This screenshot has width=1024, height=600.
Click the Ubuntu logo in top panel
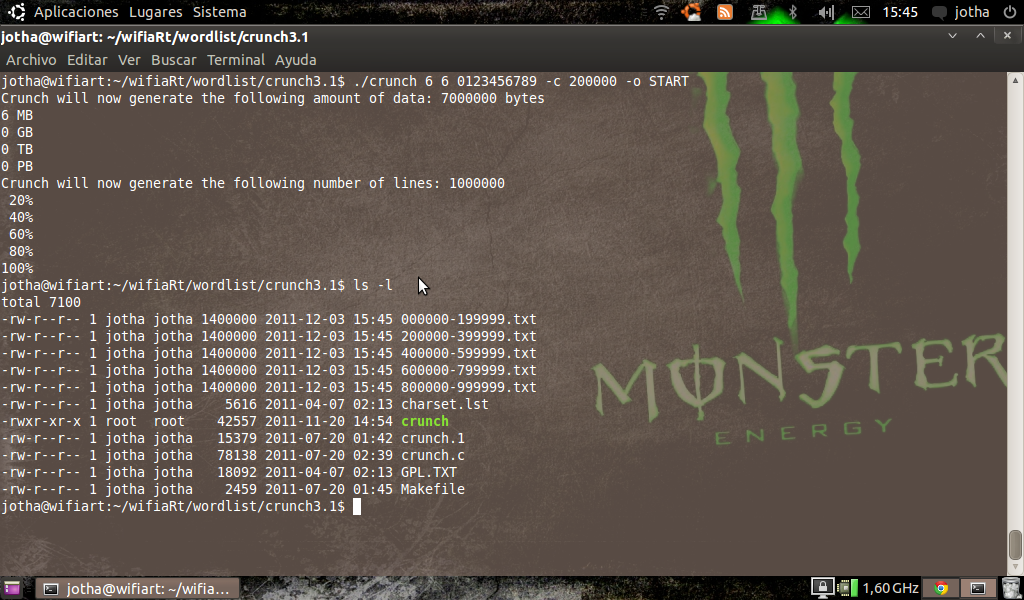(15, 12)
